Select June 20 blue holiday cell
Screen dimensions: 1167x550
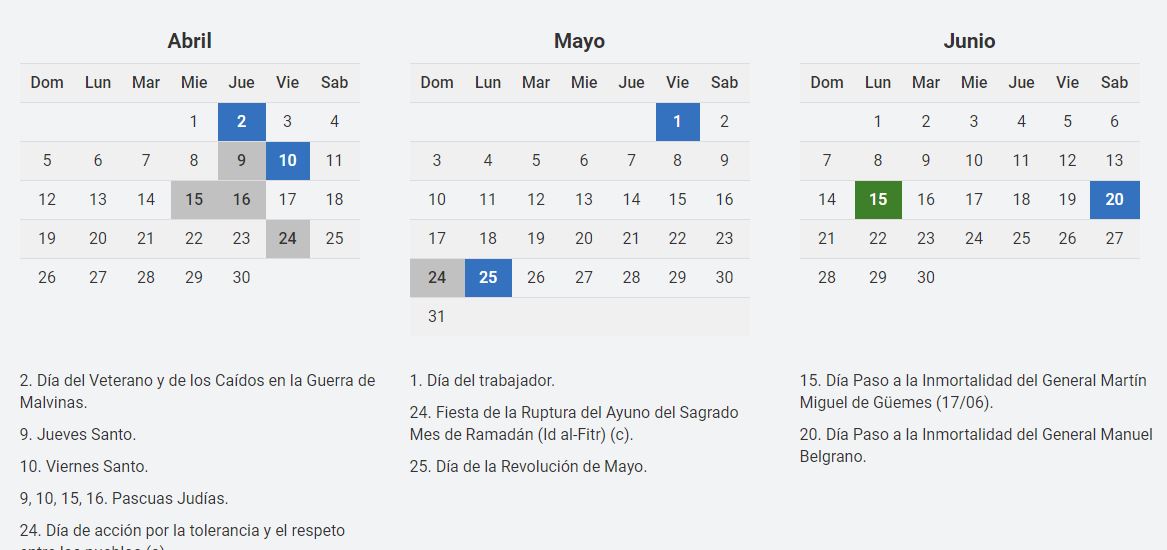pos(1114,200)
